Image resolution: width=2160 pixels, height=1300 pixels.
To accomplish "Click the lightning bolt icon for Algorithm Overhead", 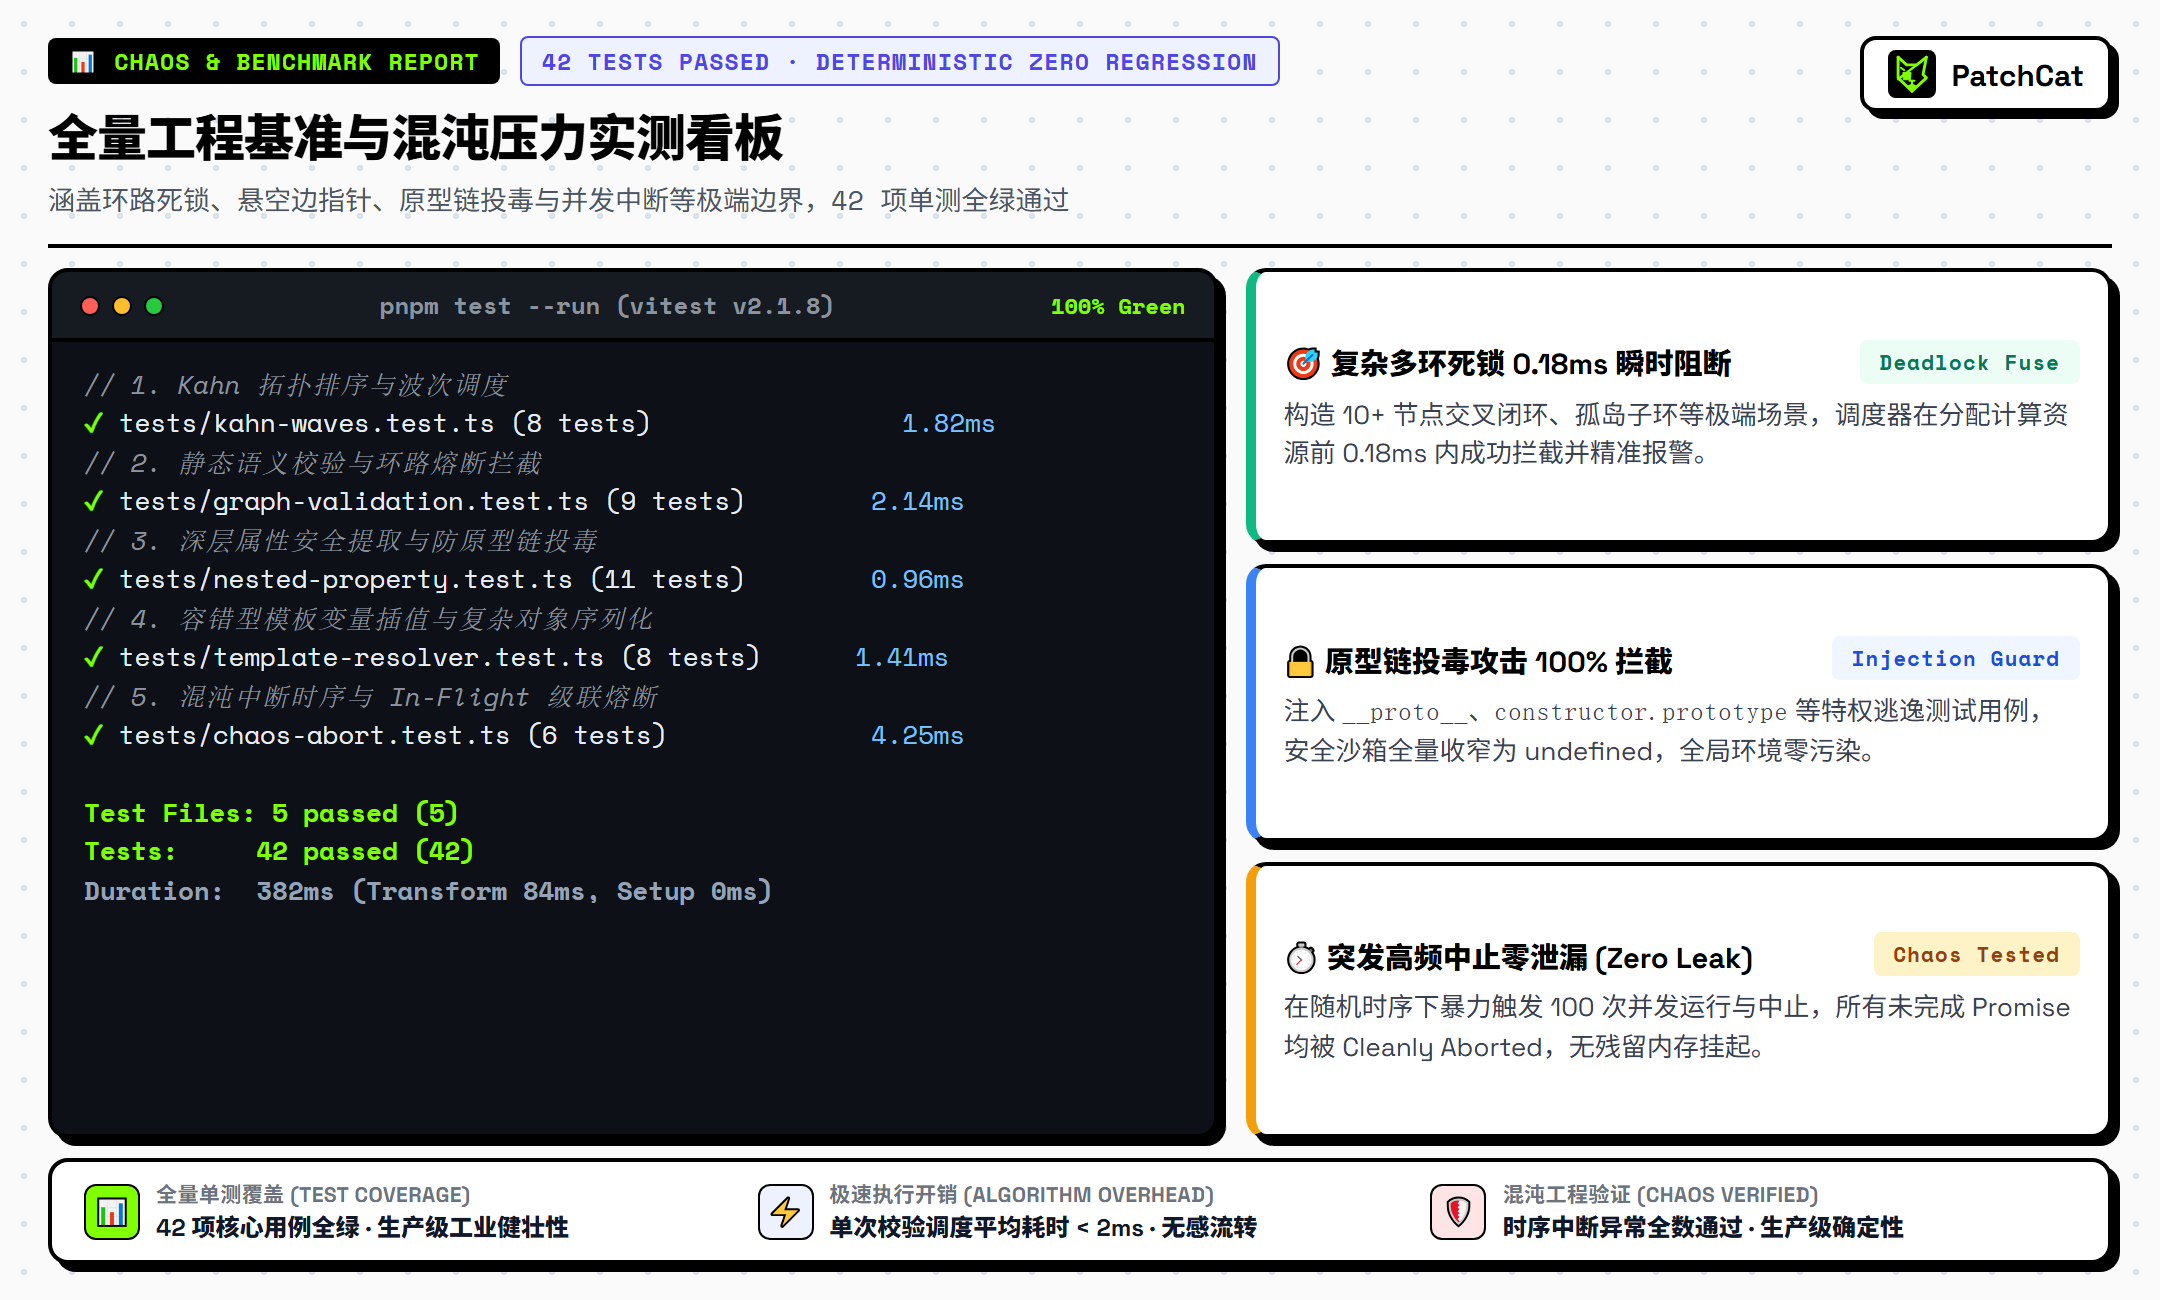I will [785, 1211].
